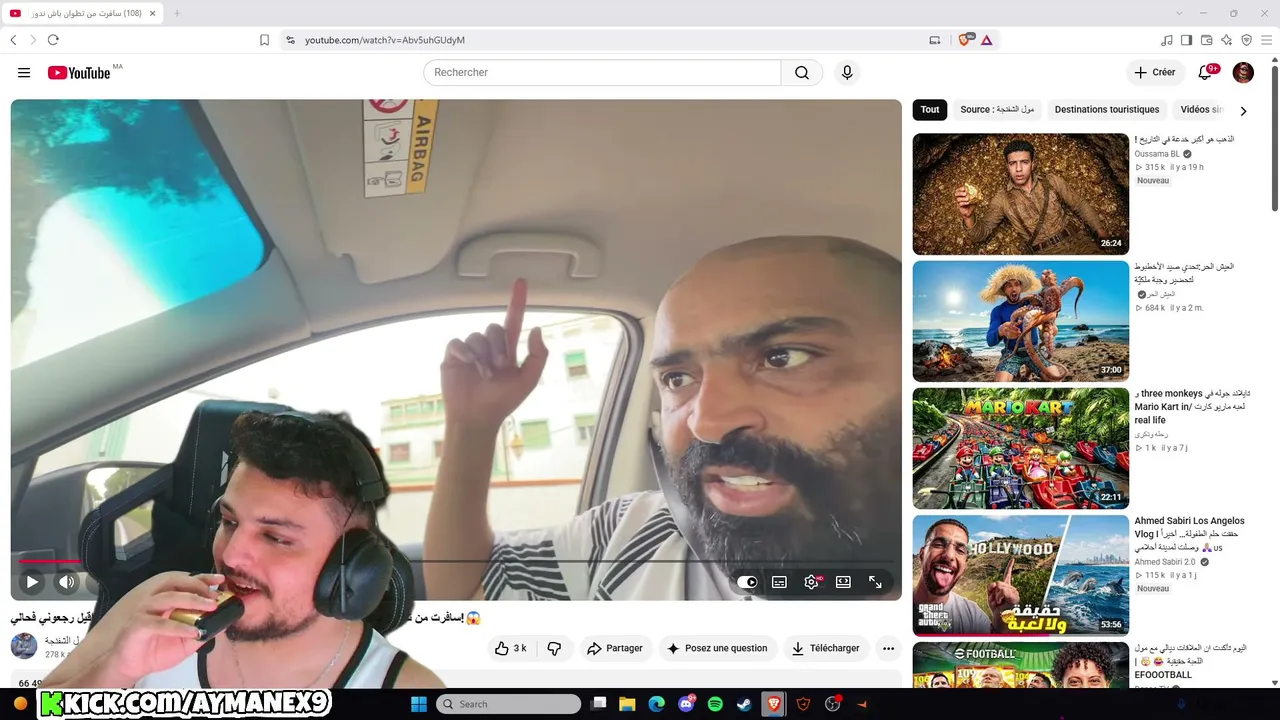Open the tab search dropdown arrow
The height and width of the screenshot is (720, 1280).
click(1179, 13)
